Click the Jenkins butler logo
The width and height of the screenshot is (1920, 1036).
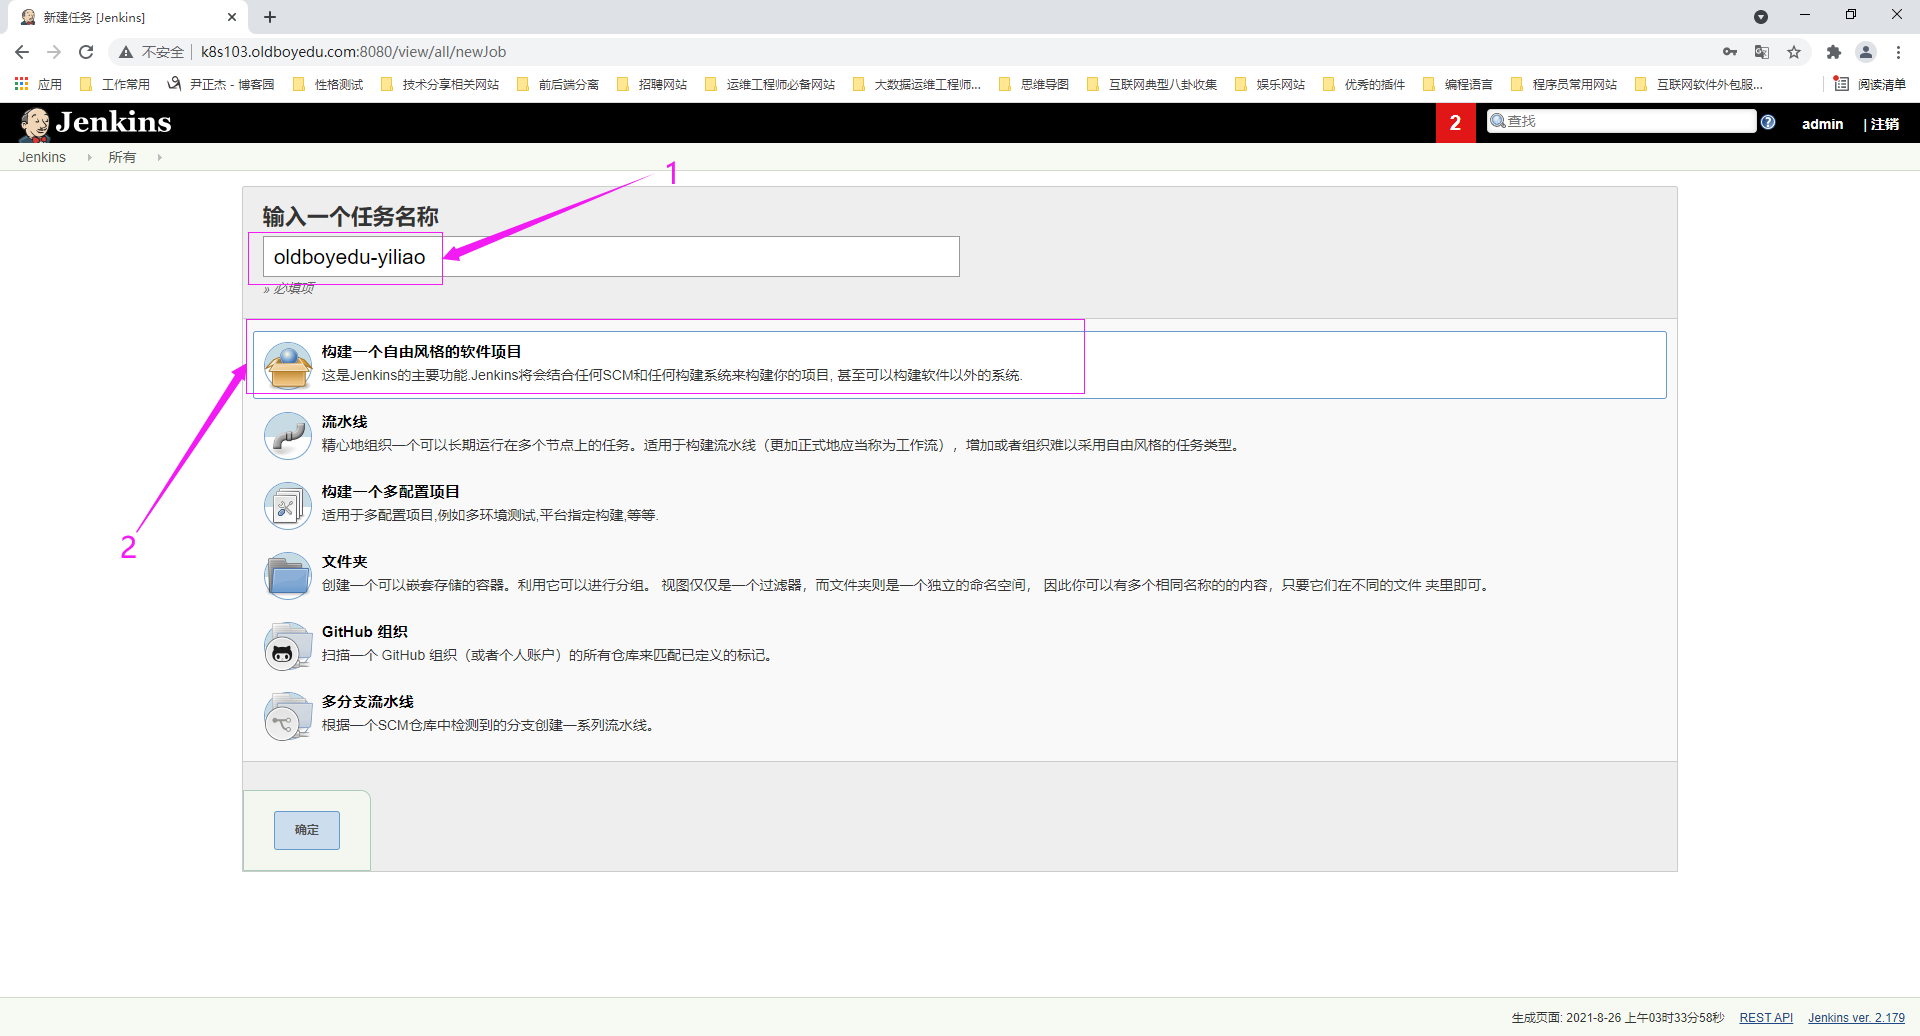tap(36, 123)
